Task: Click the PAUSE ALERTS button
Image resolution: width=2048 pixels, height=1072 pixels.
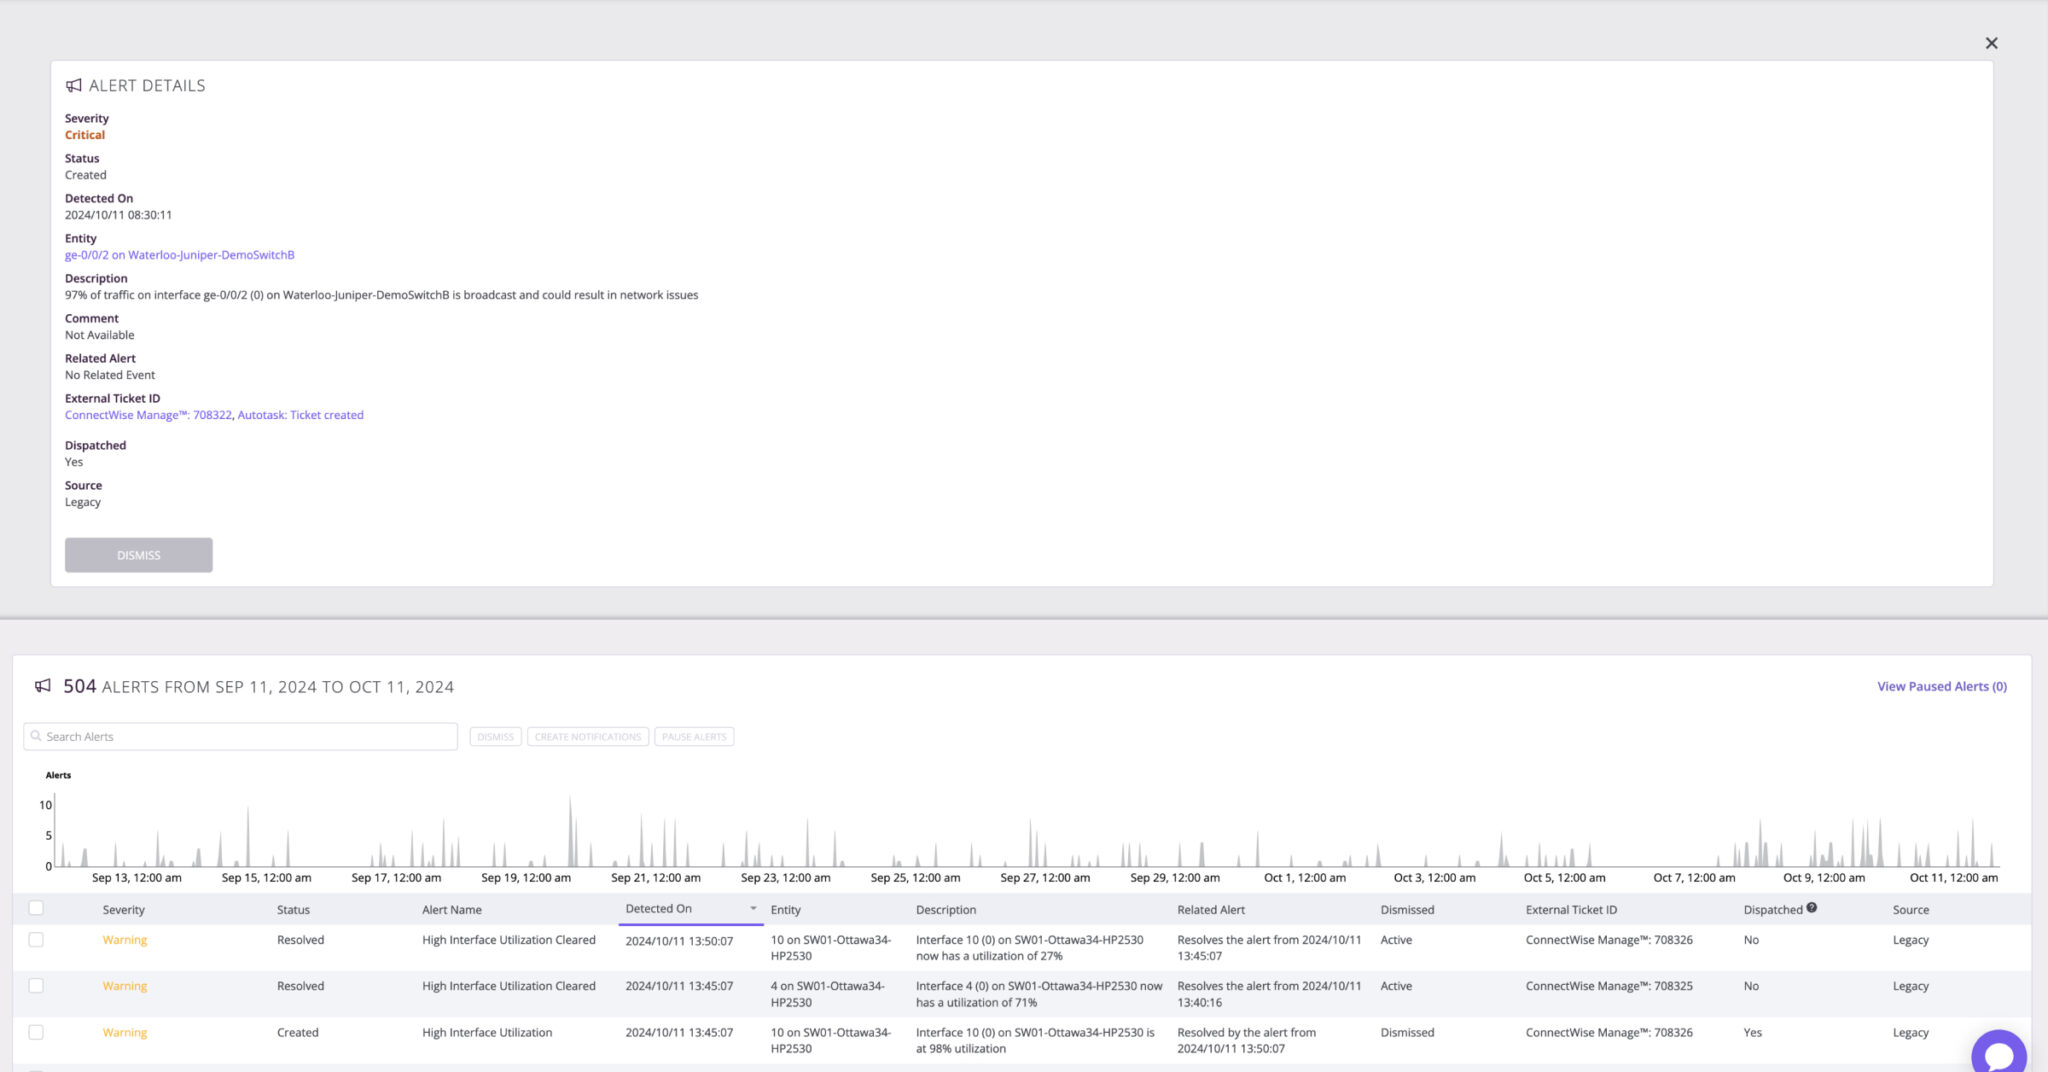Action: tap(694, 736)
